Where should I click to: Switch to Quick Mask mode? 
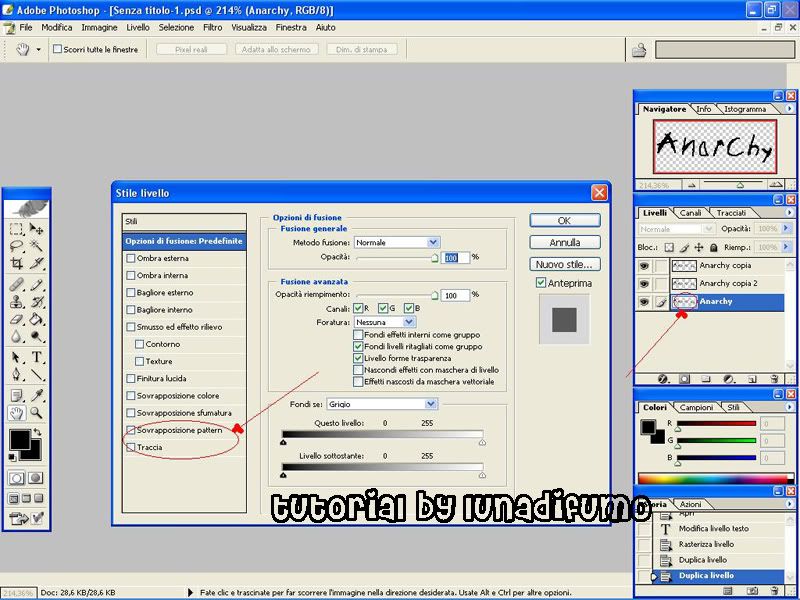[35, 478]
